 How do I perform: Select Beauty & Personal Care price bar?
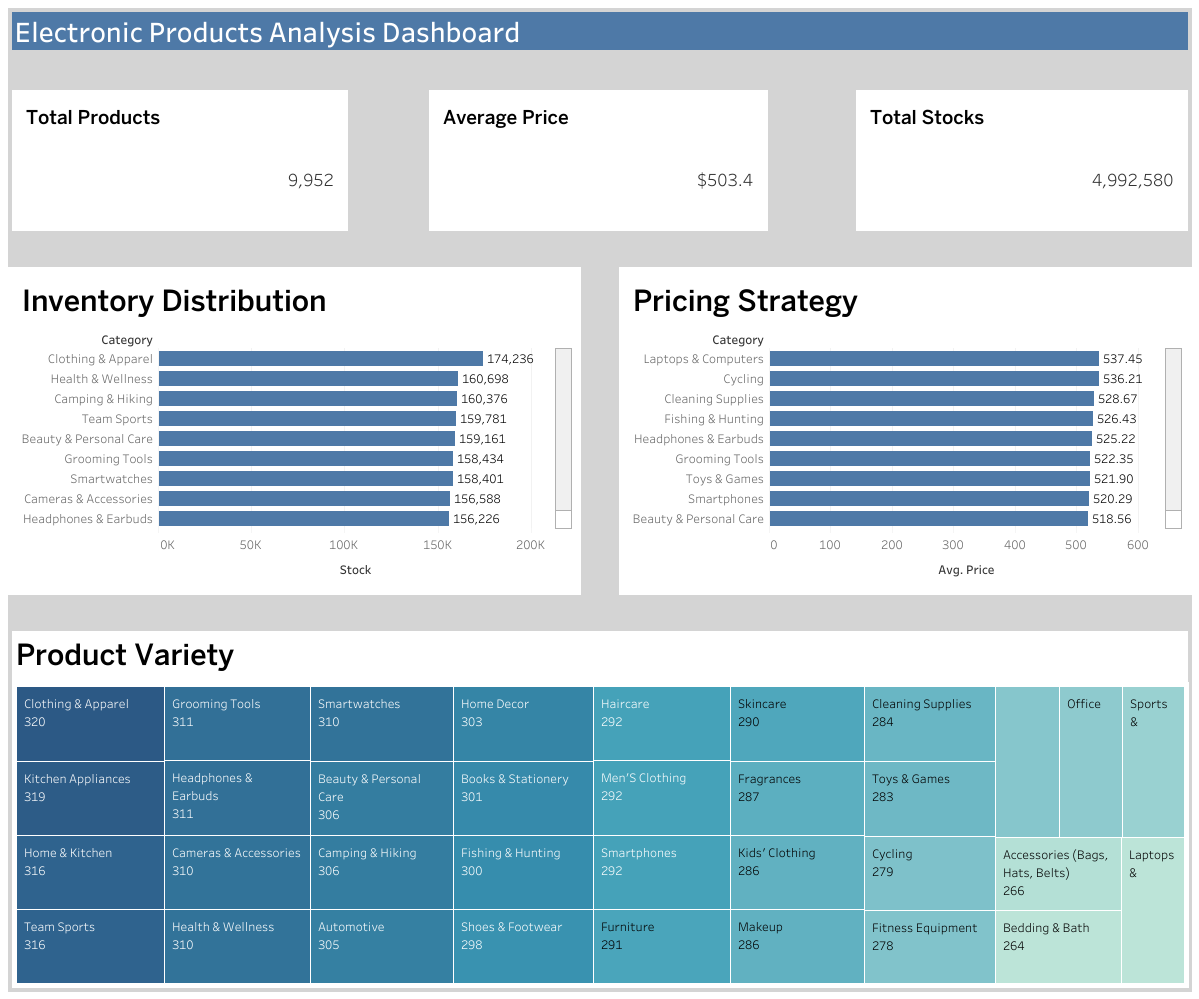pos(928,518)
